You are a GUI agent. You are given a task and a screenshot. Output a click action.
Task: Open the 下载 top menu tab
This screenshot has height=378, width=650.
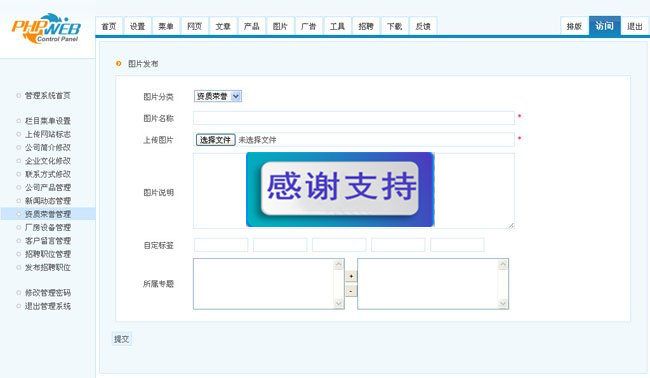coord(395,26)
